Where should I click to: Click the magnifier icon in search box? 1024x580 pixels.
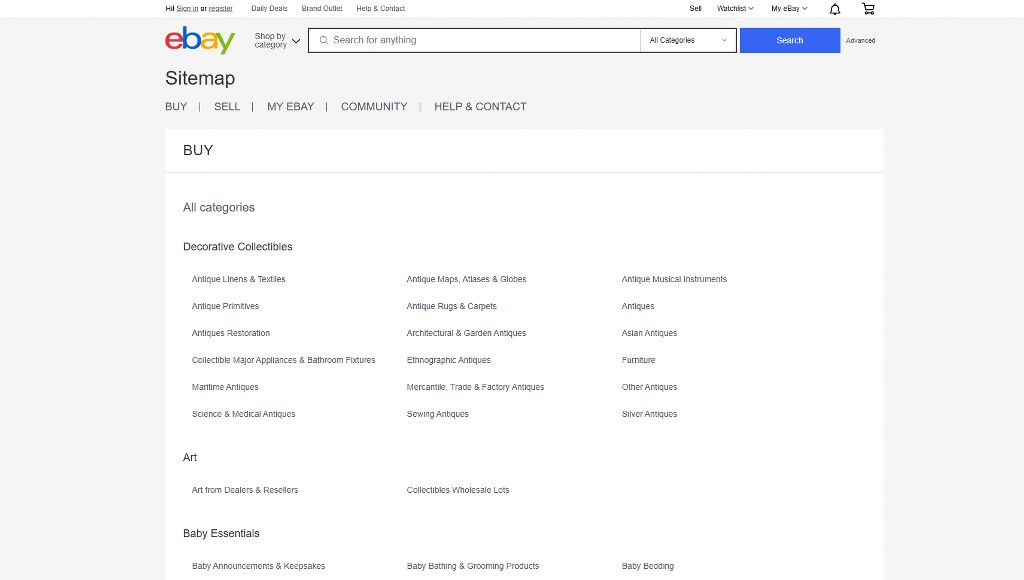323,40
